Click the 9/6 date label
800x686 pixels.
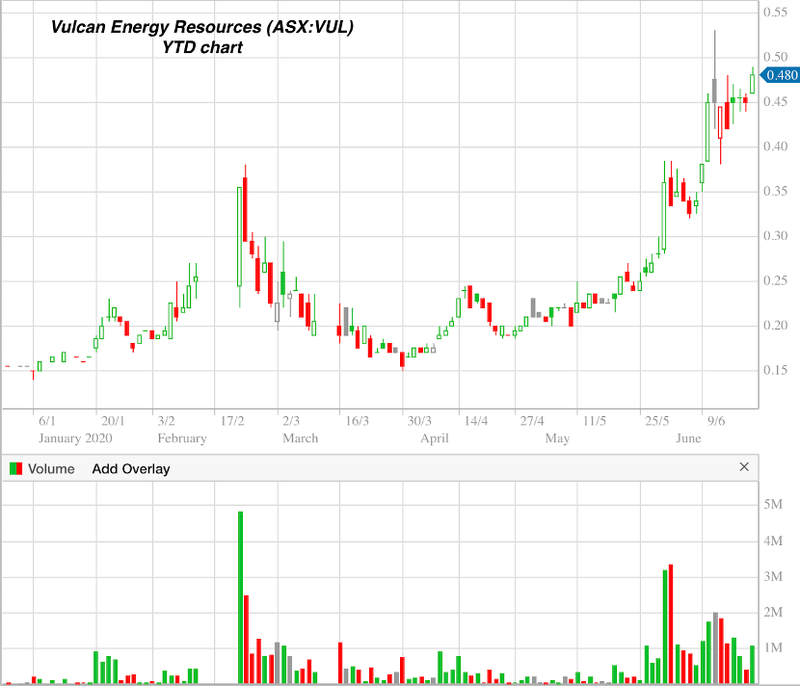click(x=716, y=421)
